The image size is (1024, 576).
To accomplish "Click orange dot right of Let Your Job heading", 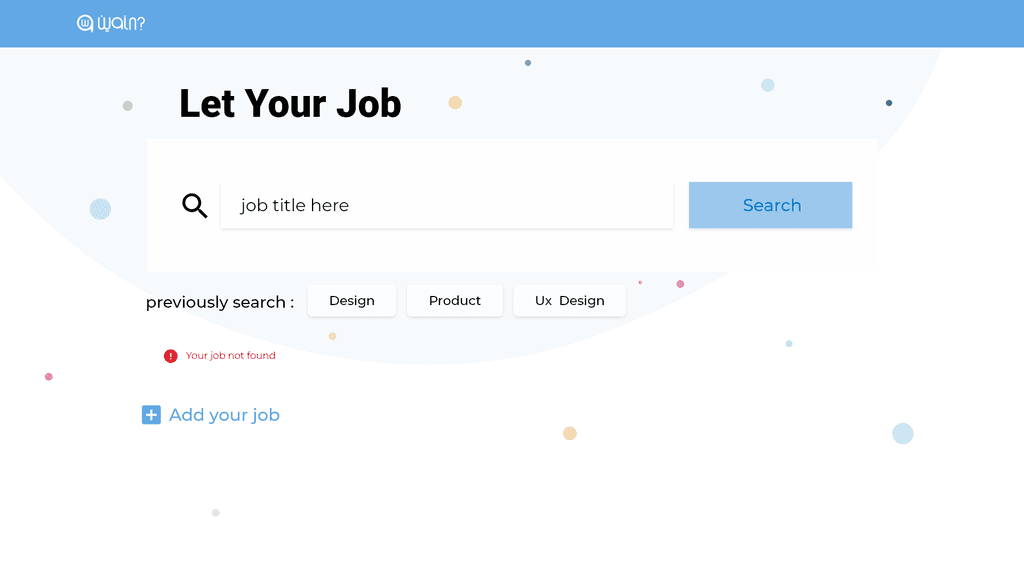I will [x=455, y=103].
